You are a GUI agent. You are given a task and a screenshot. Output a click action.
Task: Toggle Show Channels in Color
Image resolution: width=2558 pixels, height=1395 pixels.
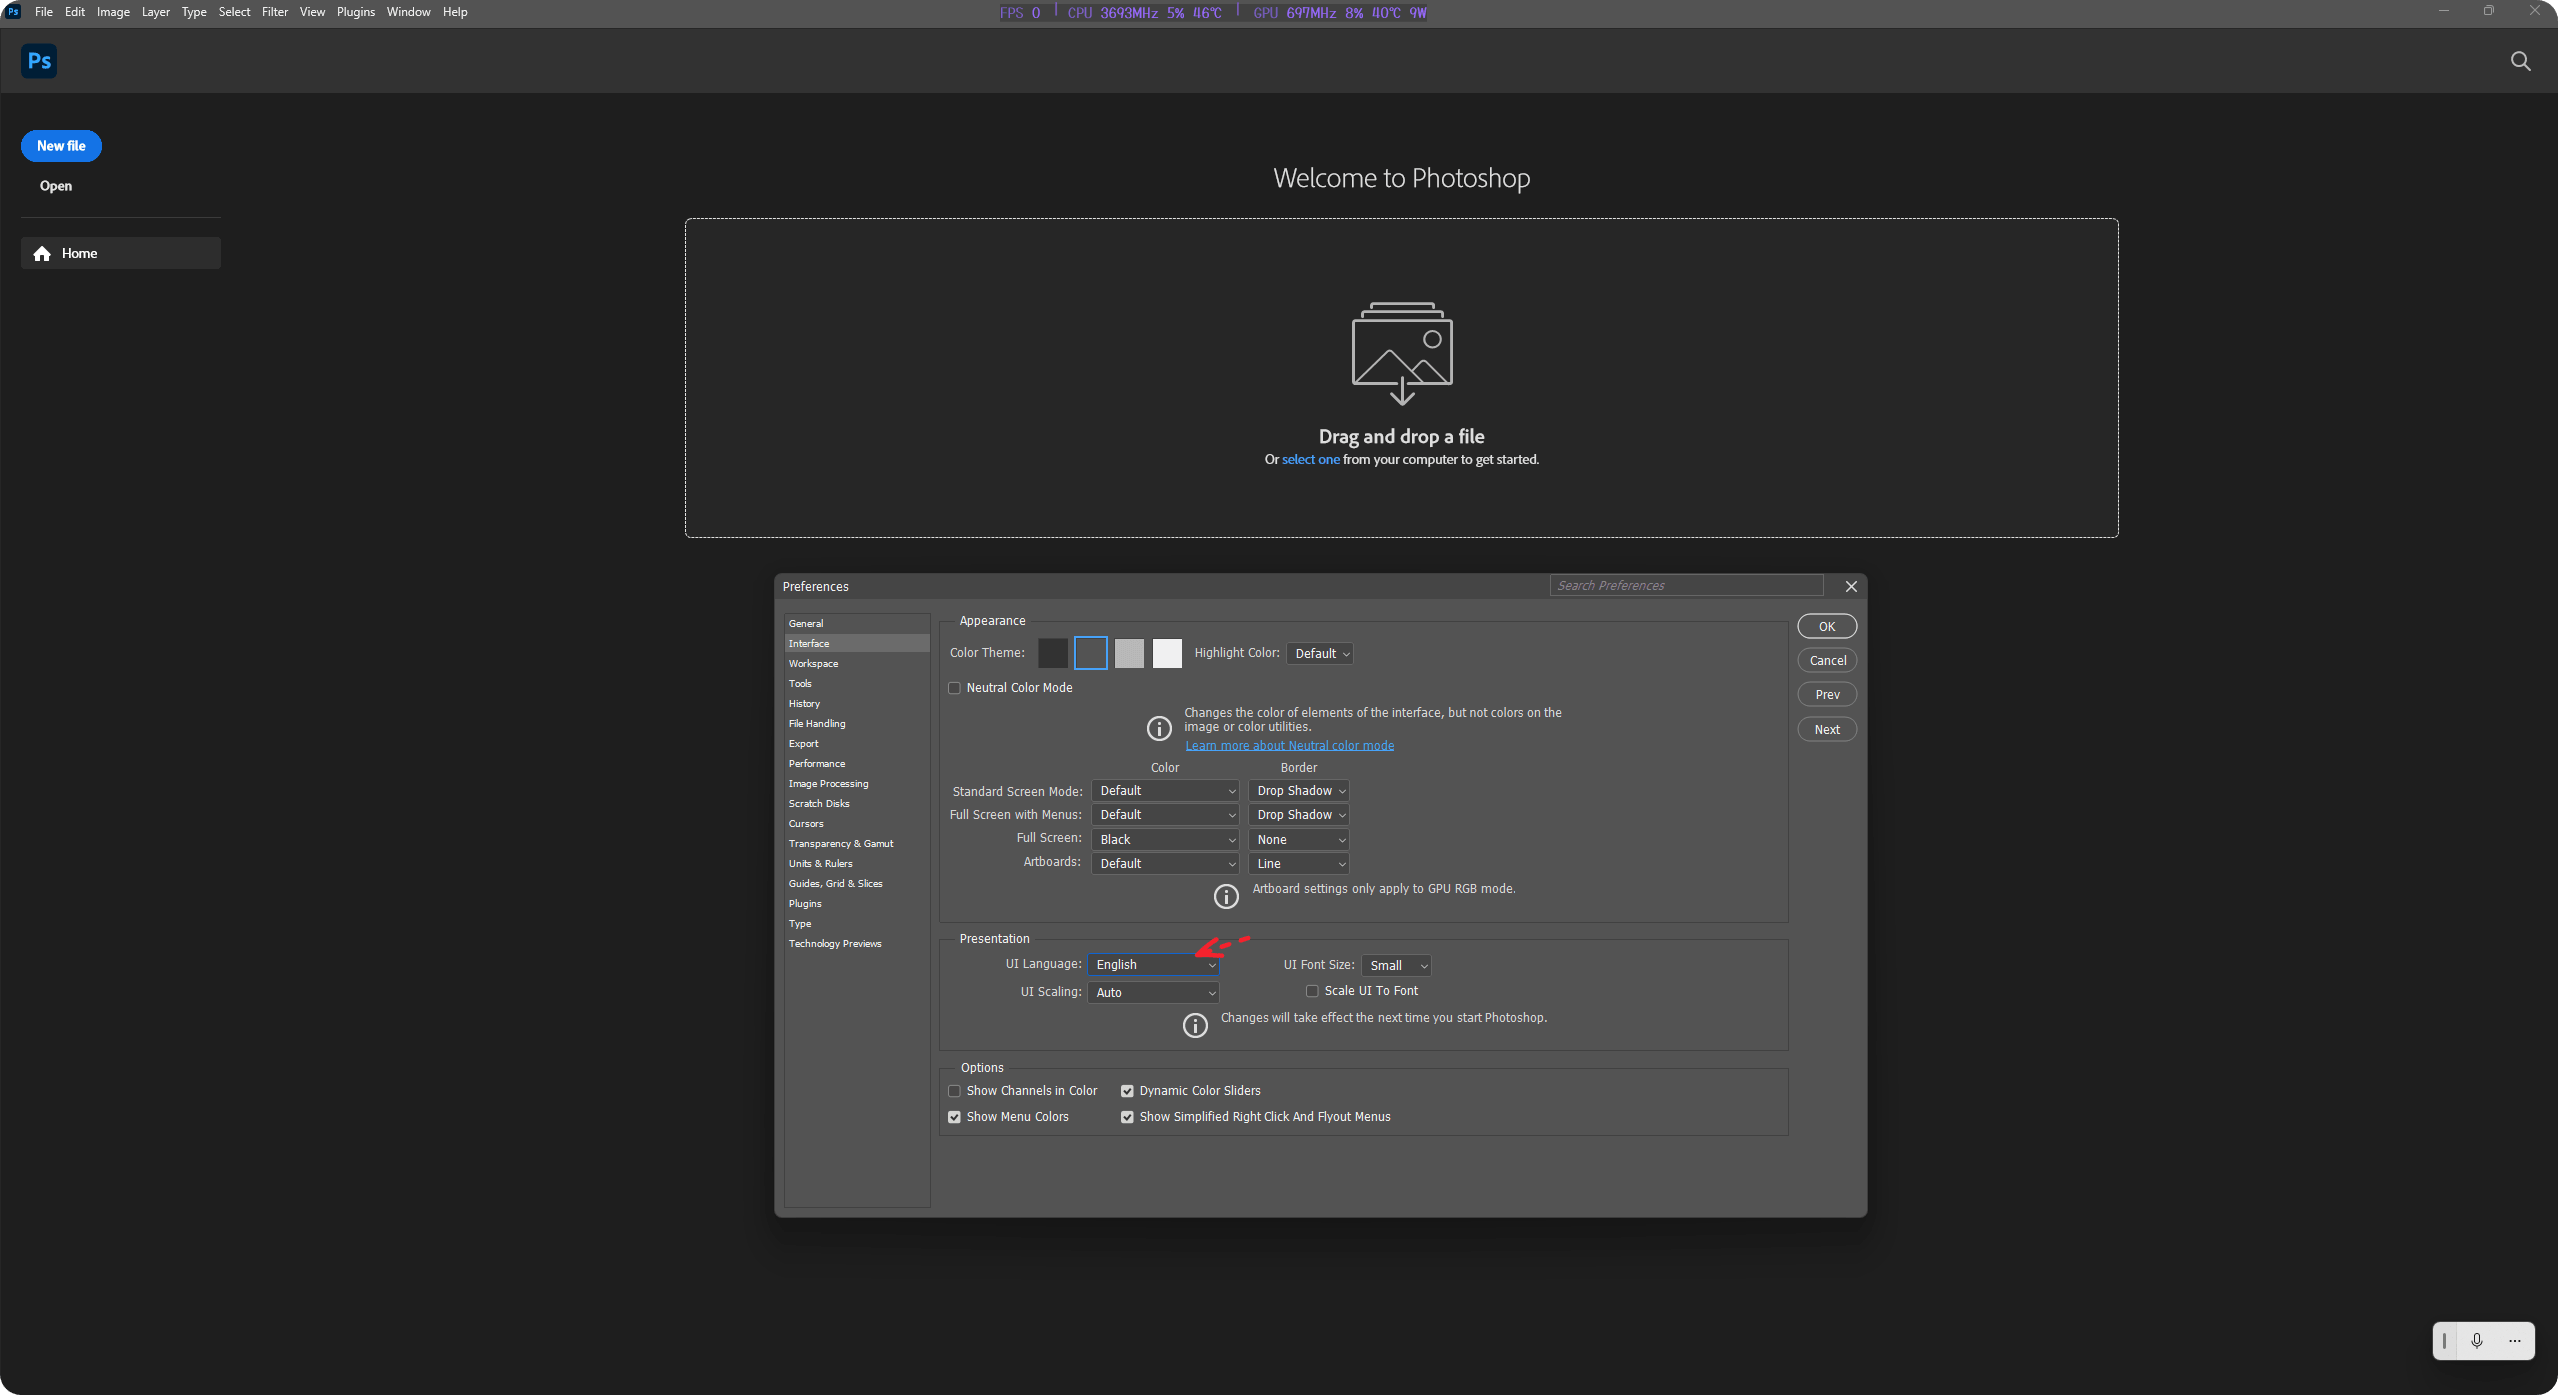955,1091
